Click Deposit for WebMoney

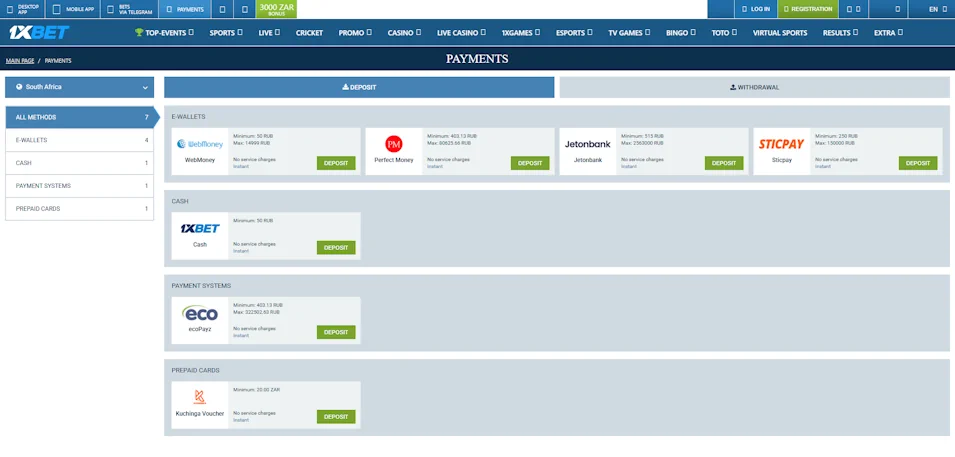(x=336, y=163)
